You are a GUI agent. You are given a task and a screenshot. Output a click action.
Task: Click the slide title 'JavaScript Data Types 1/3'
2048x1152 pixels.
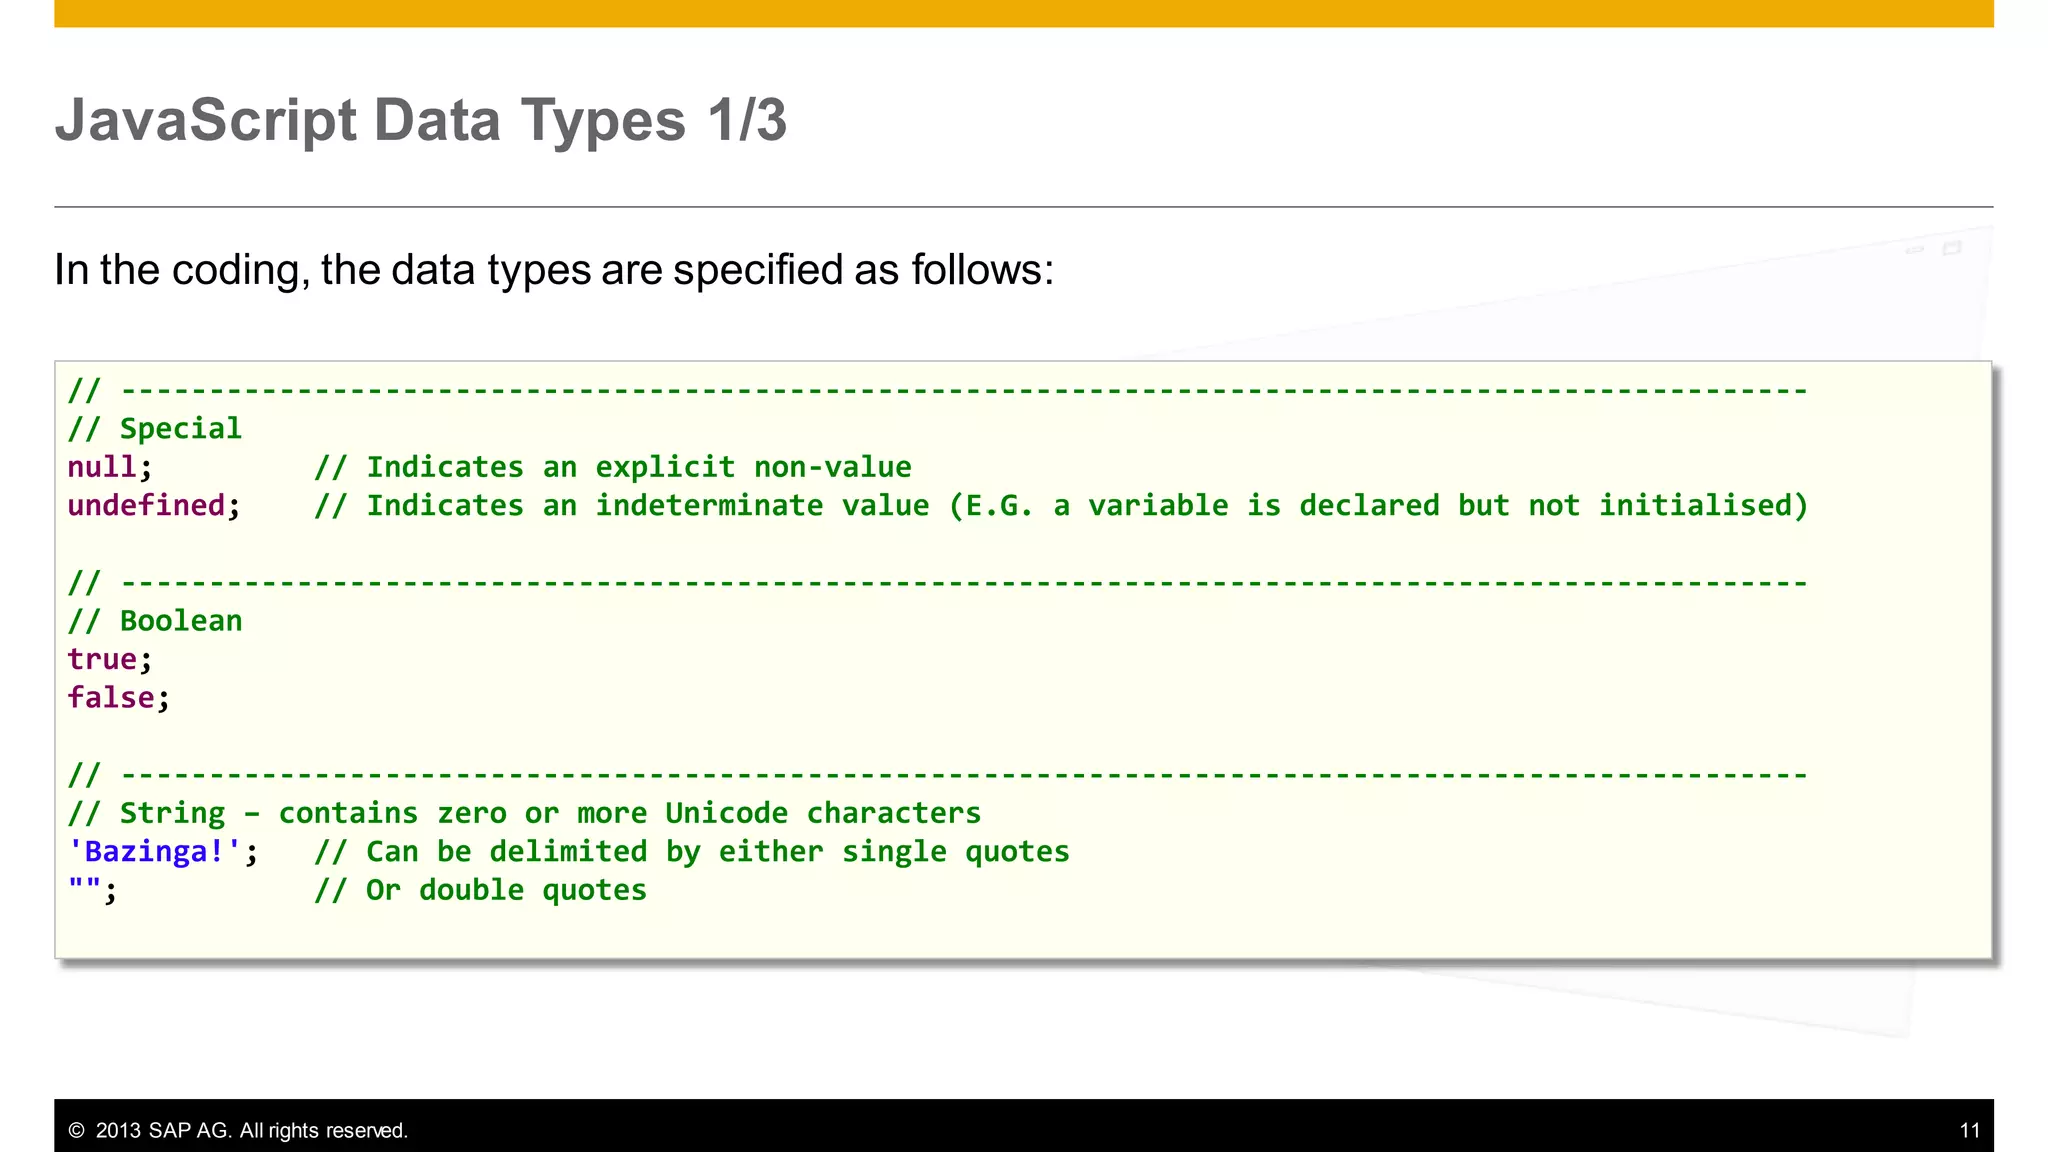(x=421, y=120)
